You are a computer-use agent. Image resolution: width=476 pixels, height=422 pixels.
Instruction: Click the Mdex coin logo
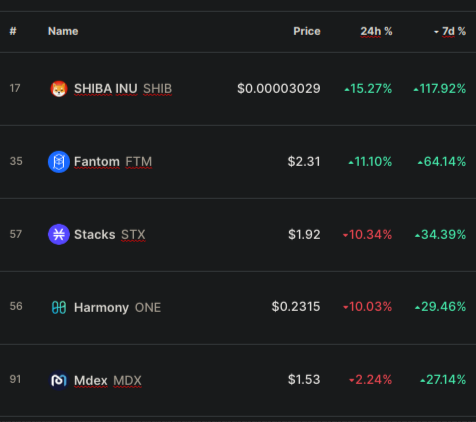click(x=59, y=380)
